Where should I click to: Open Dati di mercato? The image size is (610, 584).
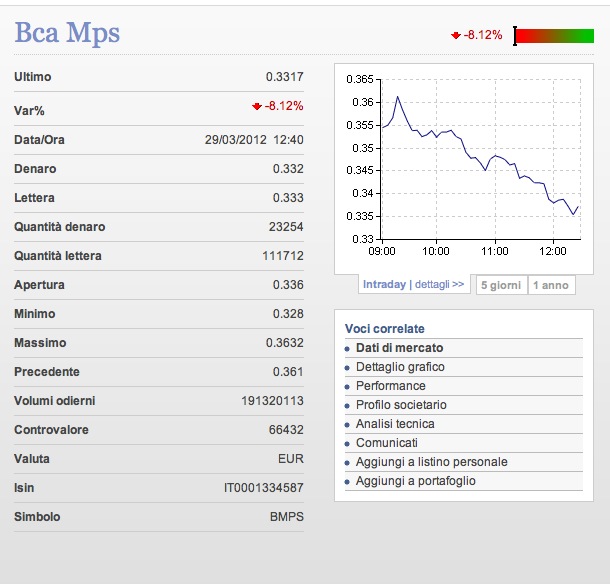tap(400, 348)
